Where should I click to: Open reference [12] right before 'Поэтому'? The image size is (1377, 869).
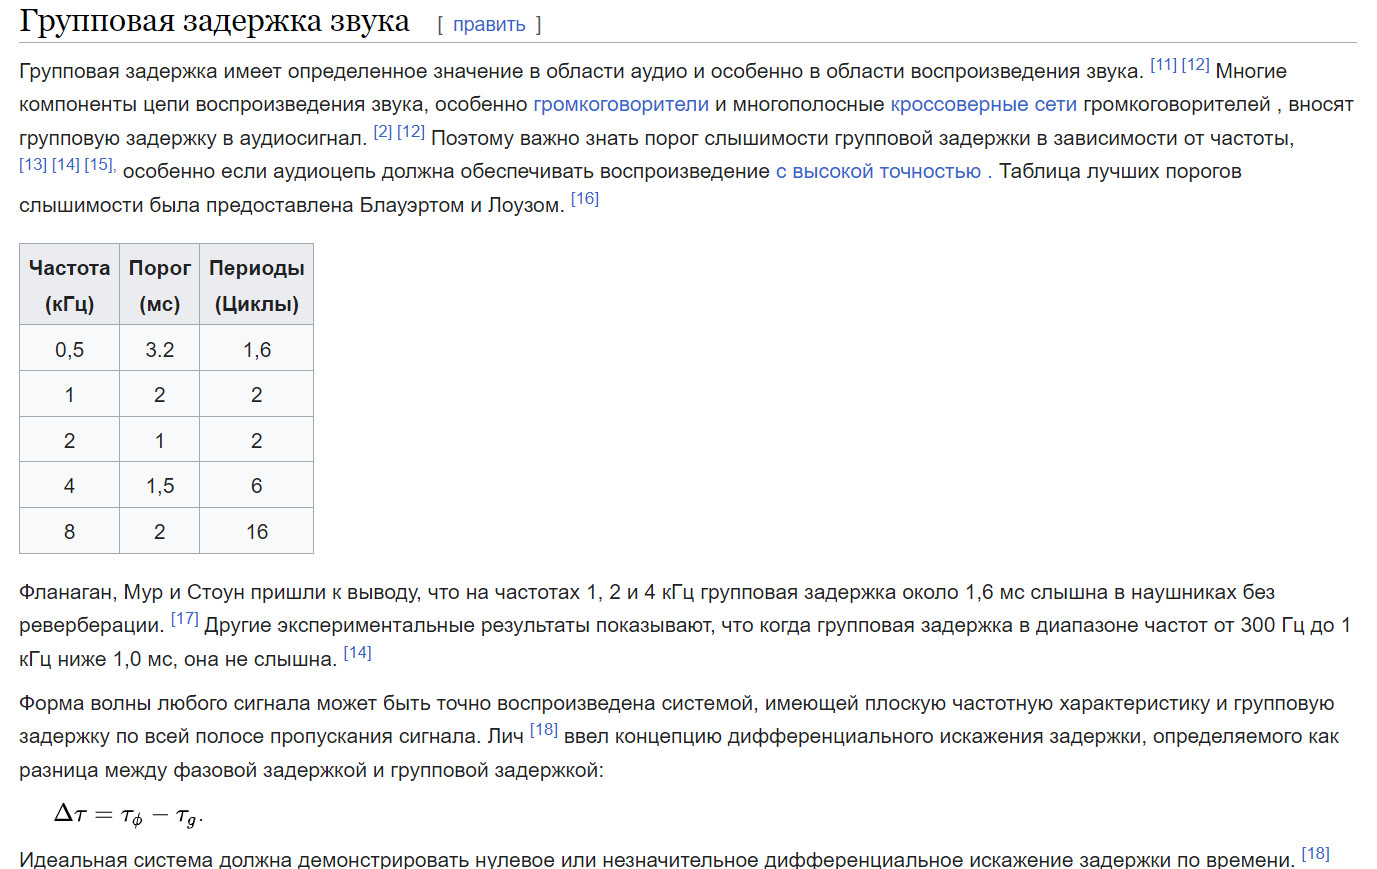tap(411, 131)
